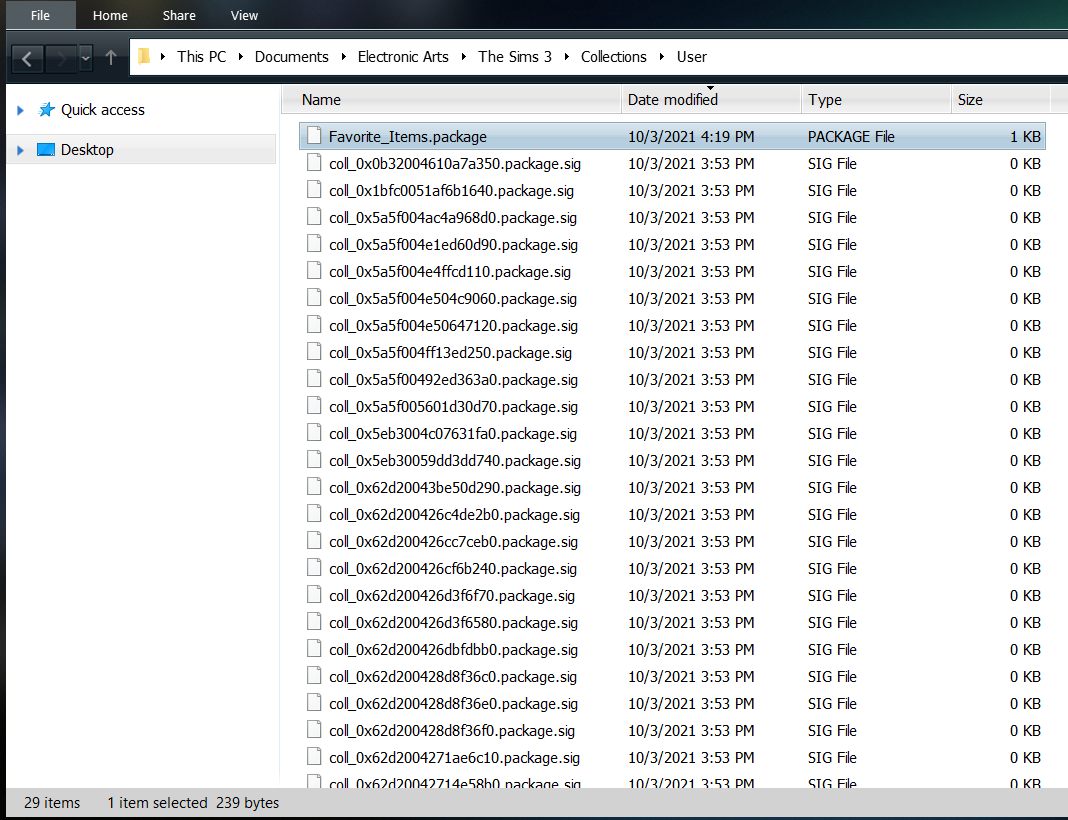Image resolution: width=1068 pixels, height=820 pixels.
Task: Open the recent locations dropdown arrow
Action: [86, 59]
